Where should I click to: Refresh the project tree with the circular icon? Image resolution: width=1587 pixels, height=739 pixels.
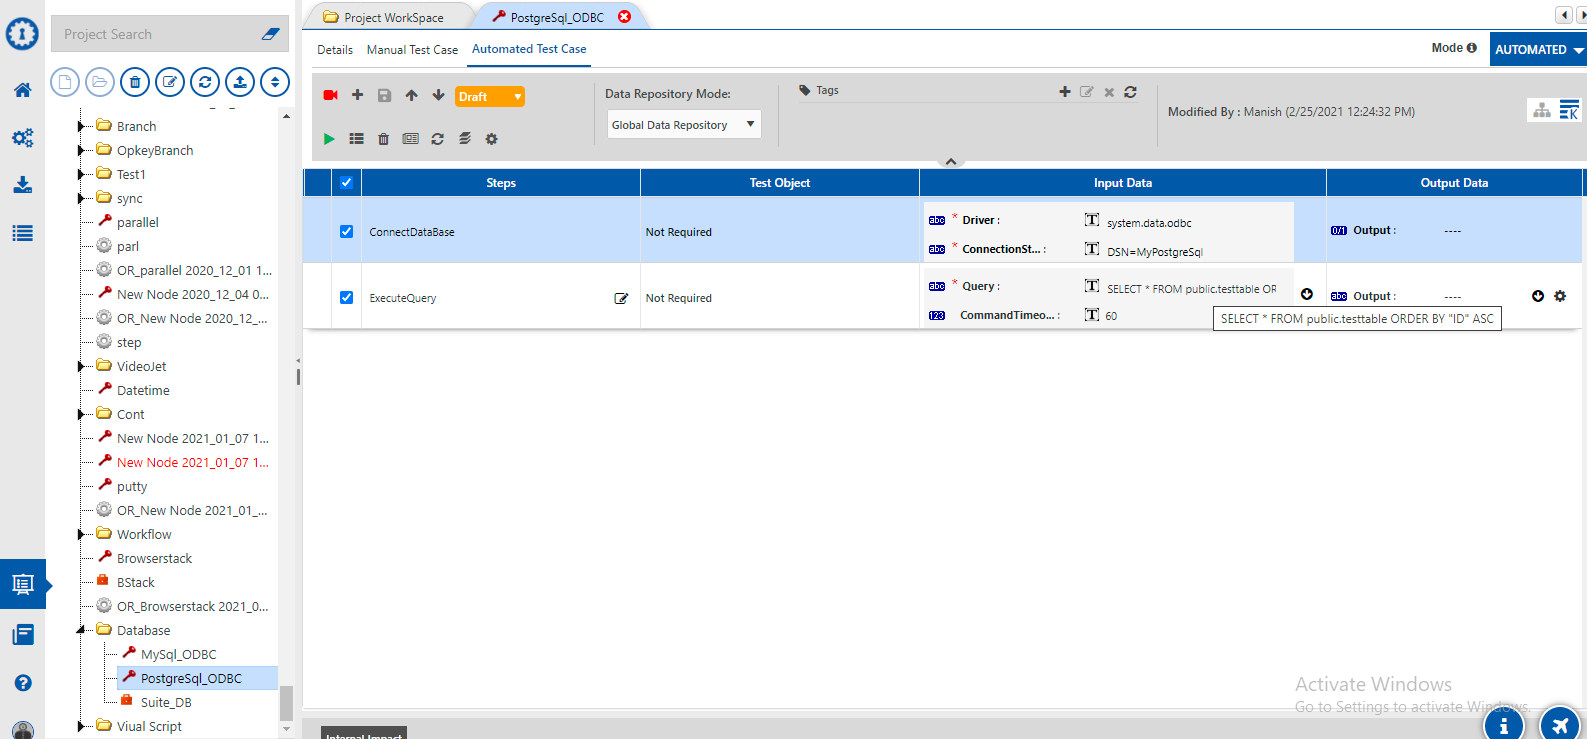[205, 82]
